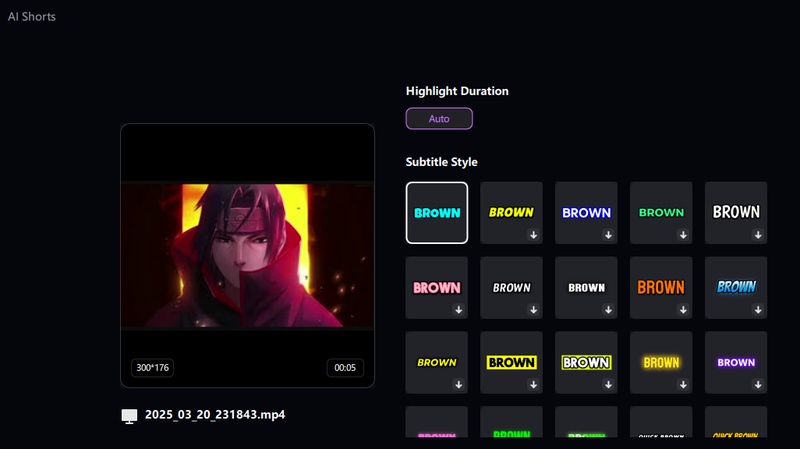The image size is (800, 449).
Task: Download the large white BROWN style
Action: pyautogui.click(x=758, y=235)
